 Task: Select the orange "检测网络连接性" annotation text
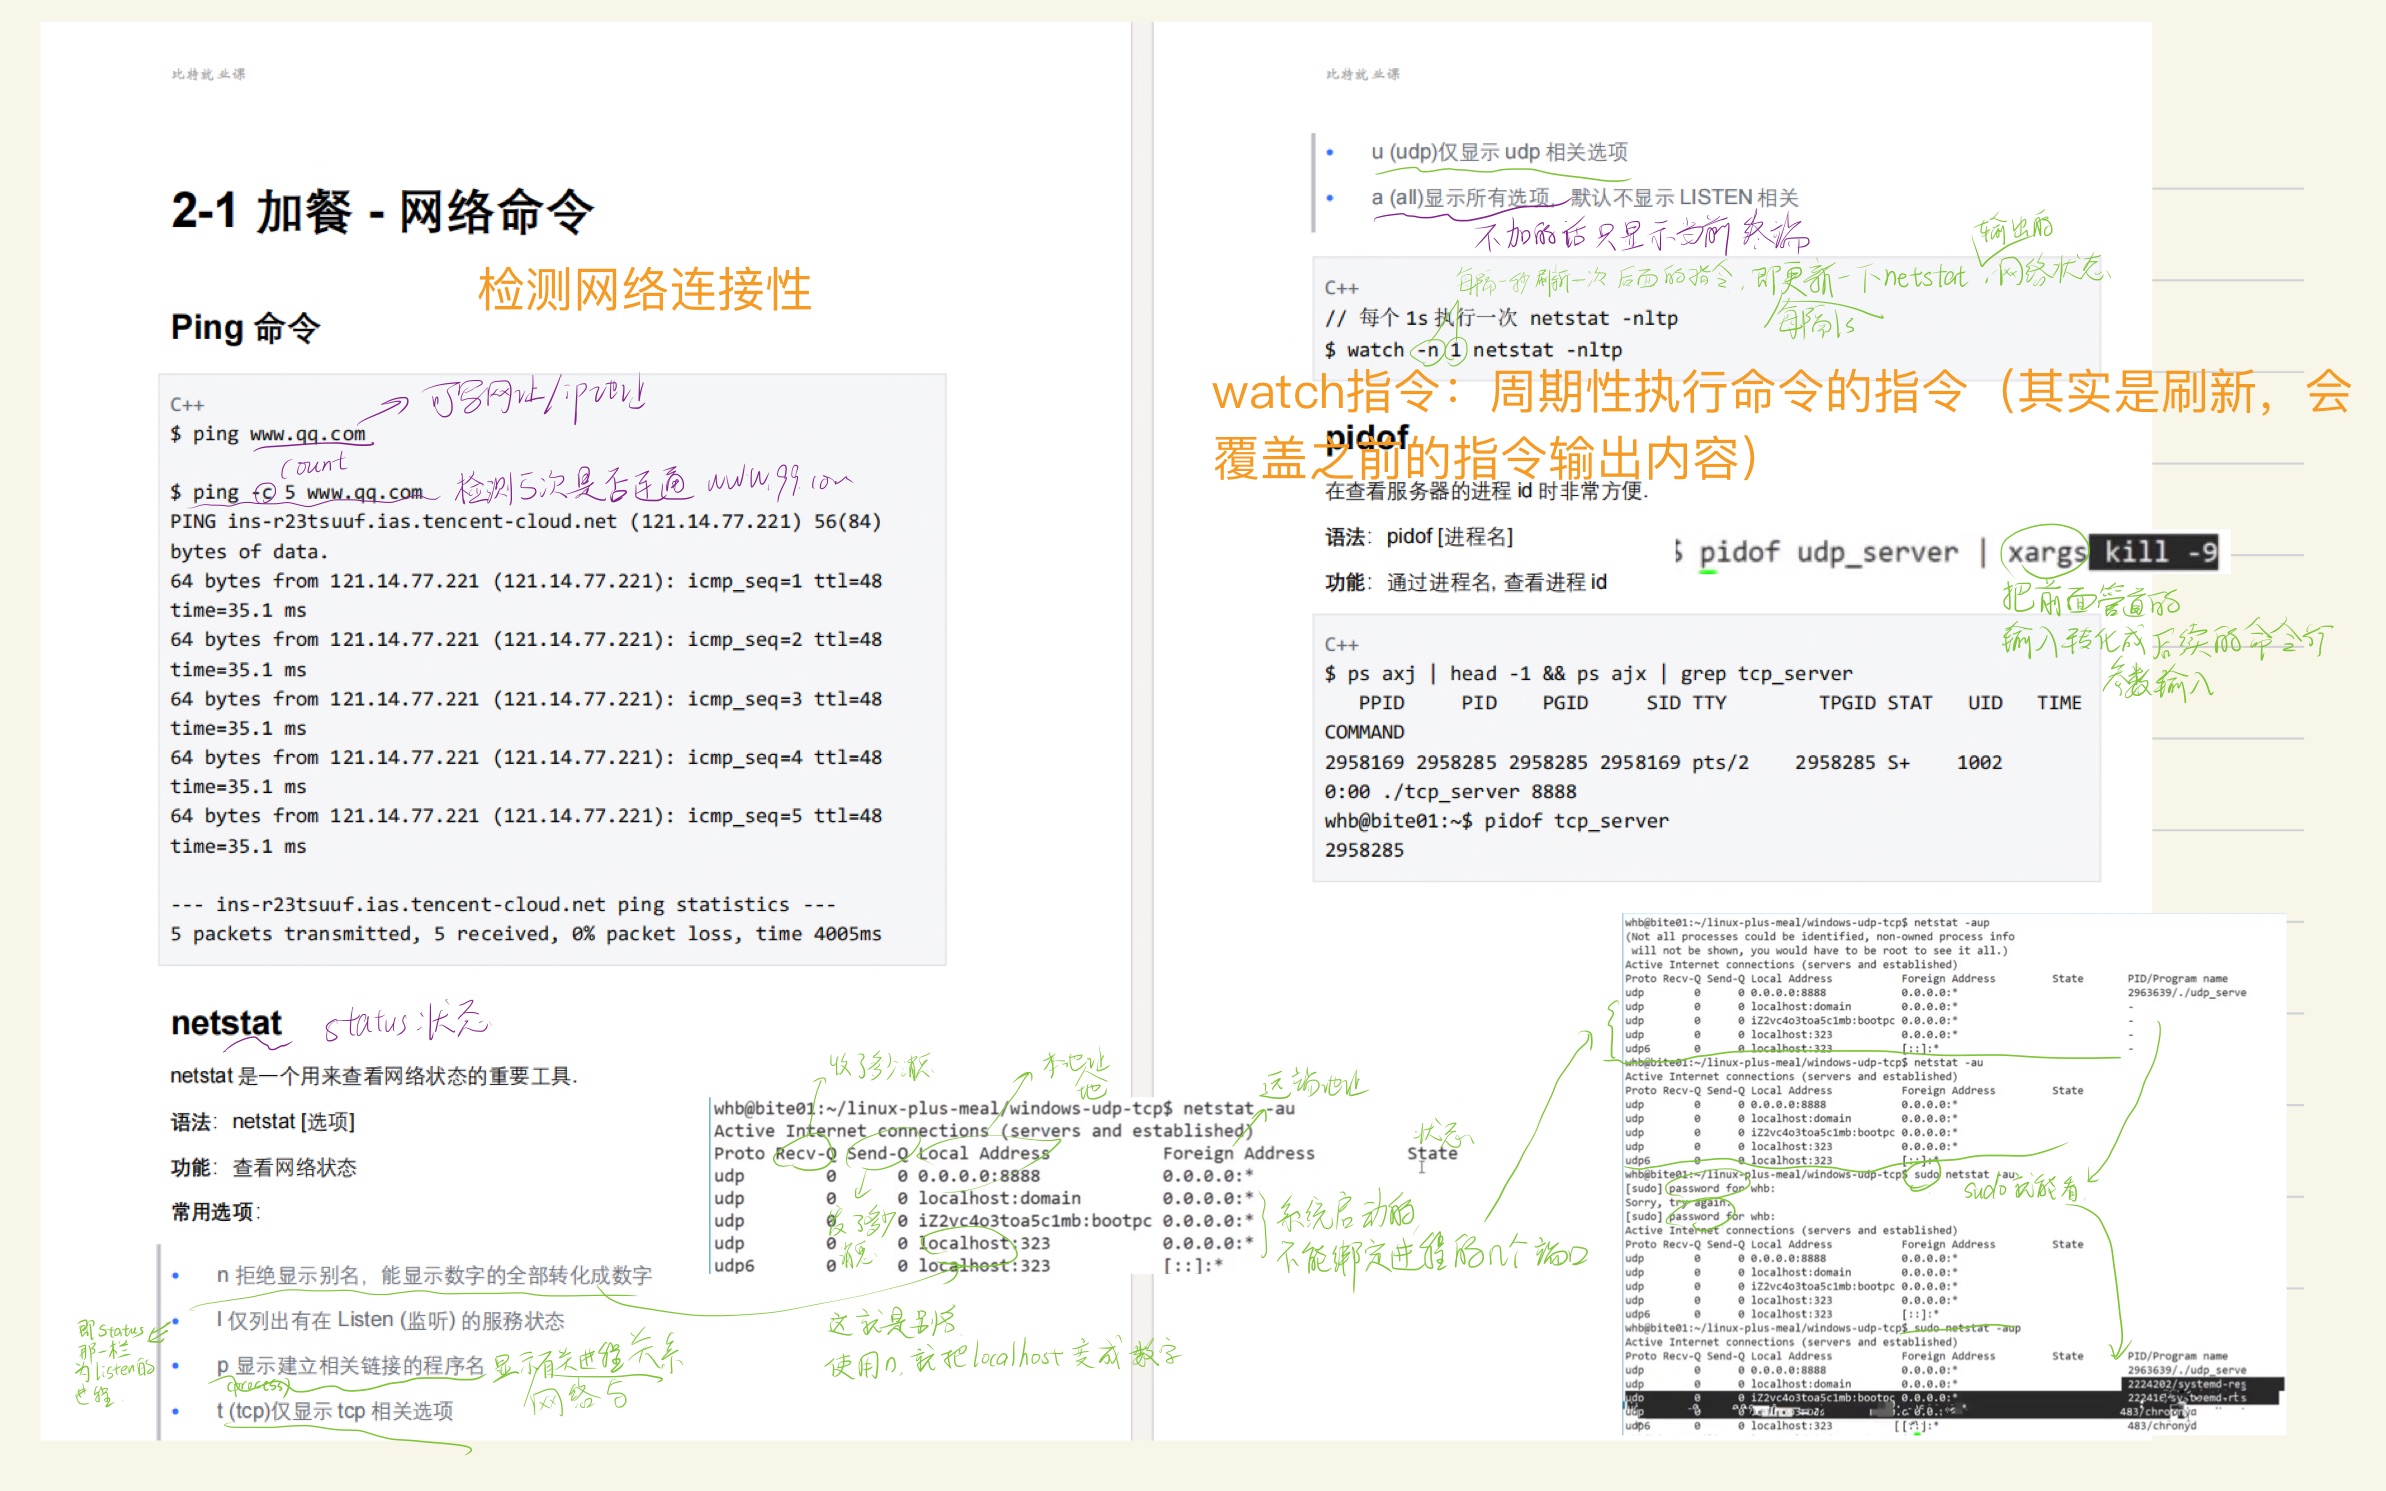tap(644, 290)
